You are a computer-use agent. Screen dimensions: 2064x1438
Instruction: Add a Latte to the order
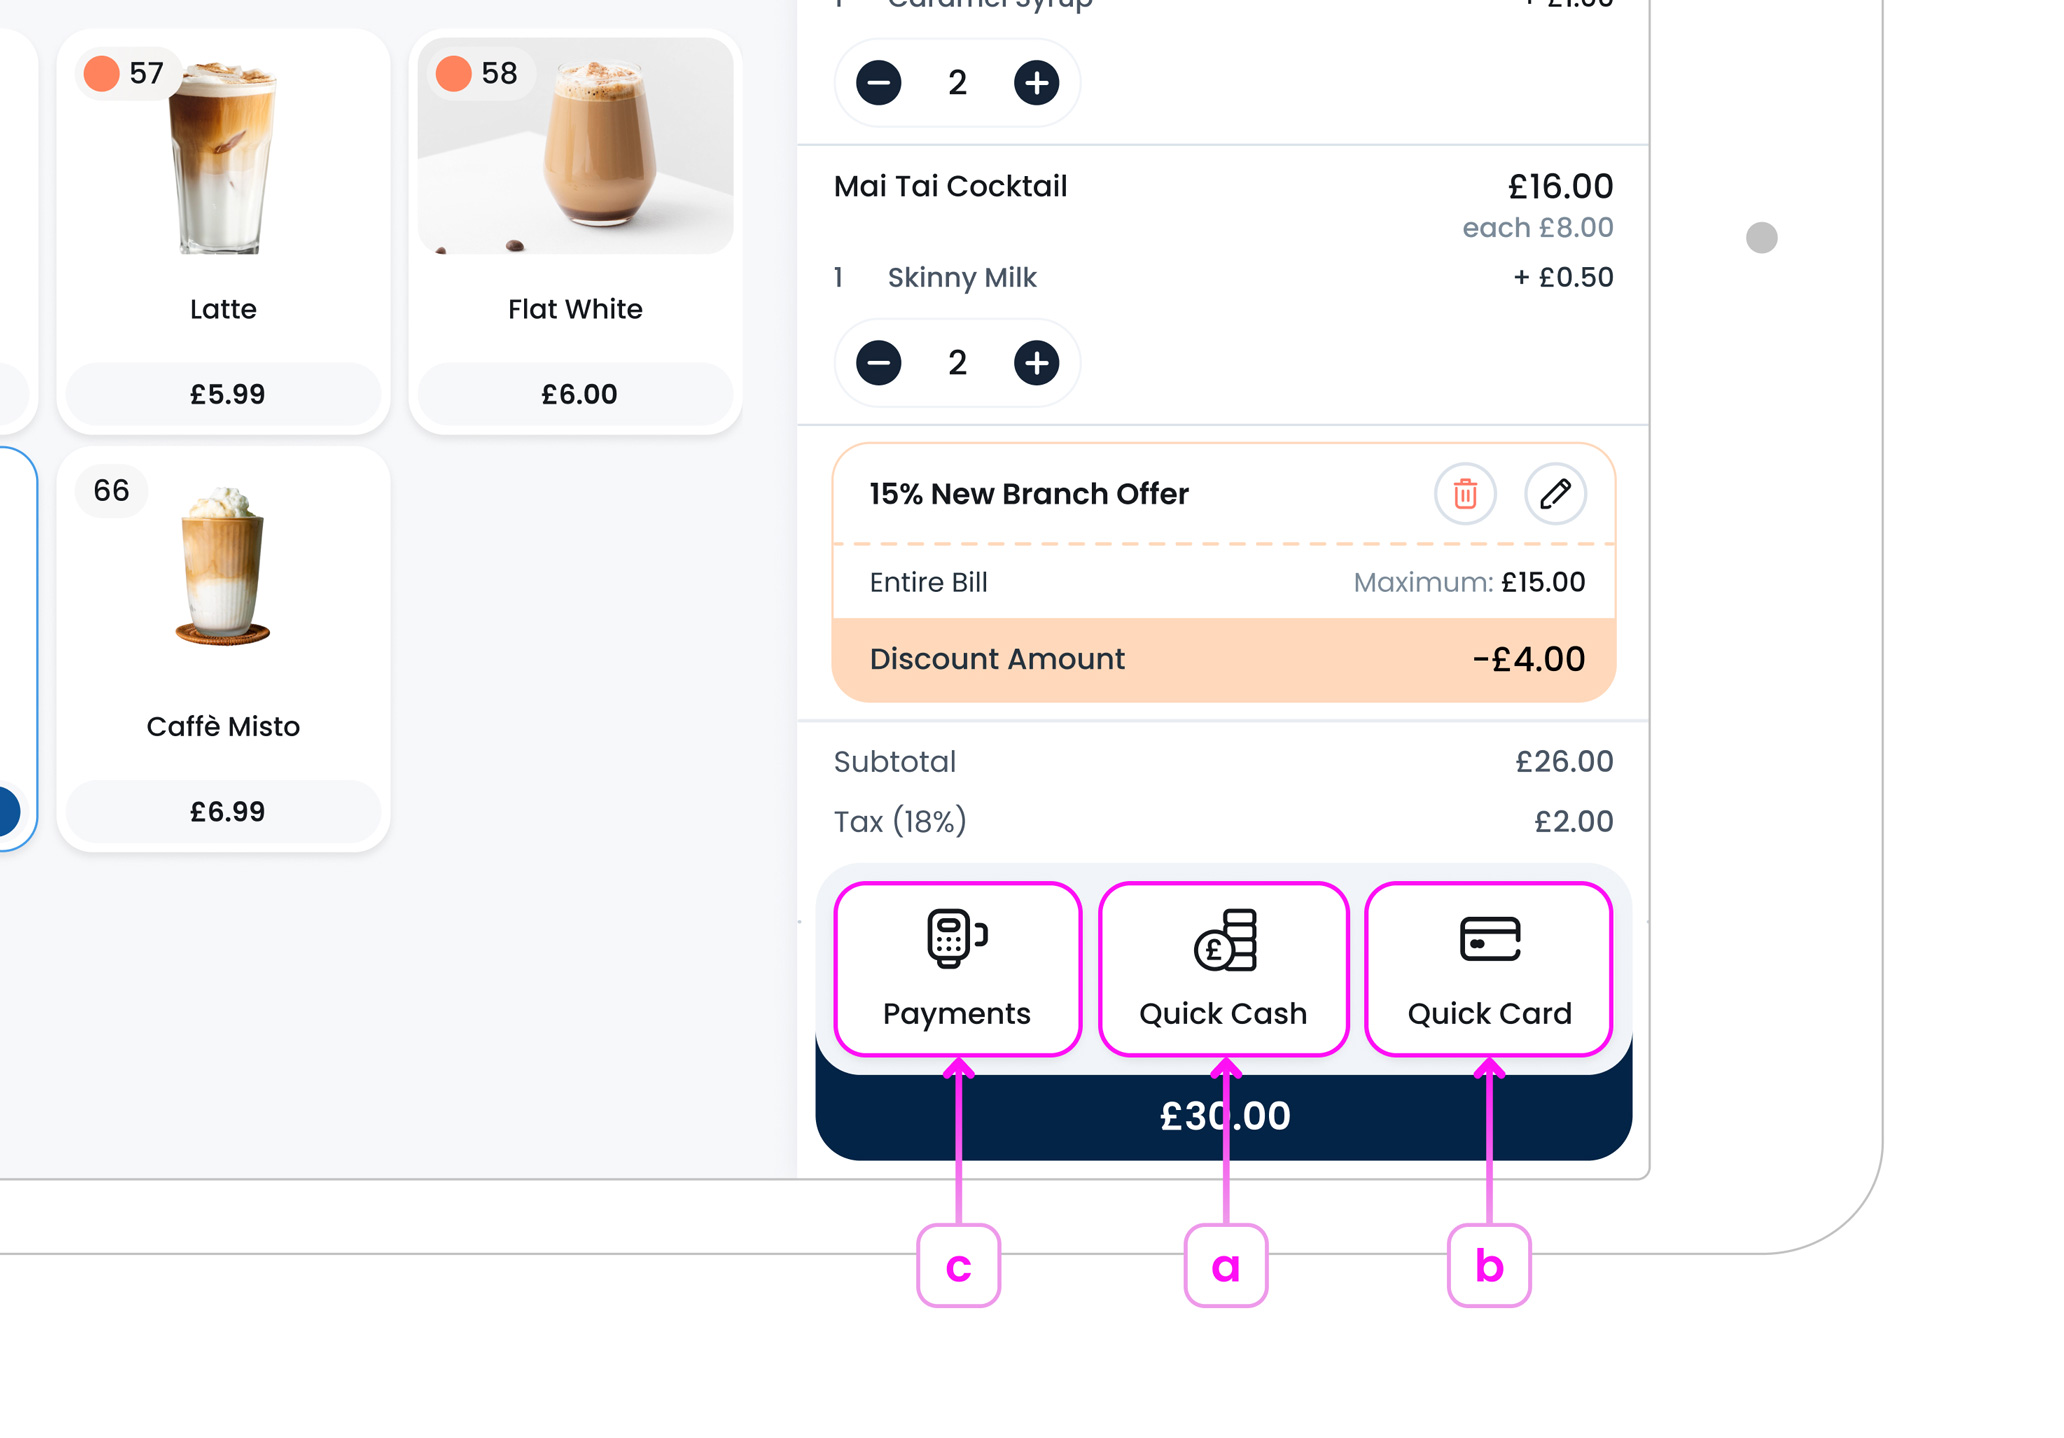tap(223, 230)
